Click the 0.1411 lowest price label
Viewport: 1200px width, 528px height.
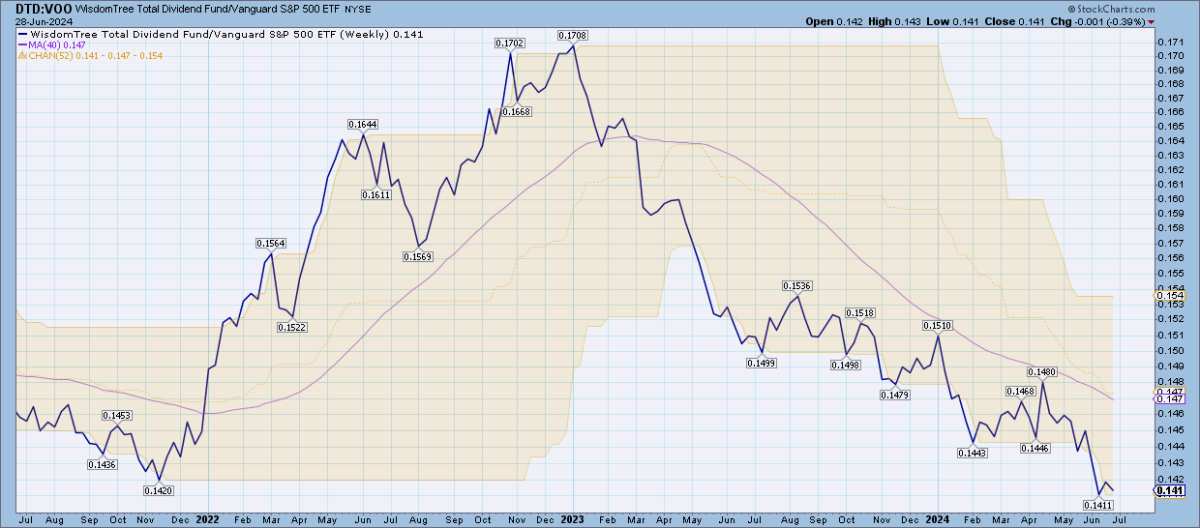[x=1099, y=506]
